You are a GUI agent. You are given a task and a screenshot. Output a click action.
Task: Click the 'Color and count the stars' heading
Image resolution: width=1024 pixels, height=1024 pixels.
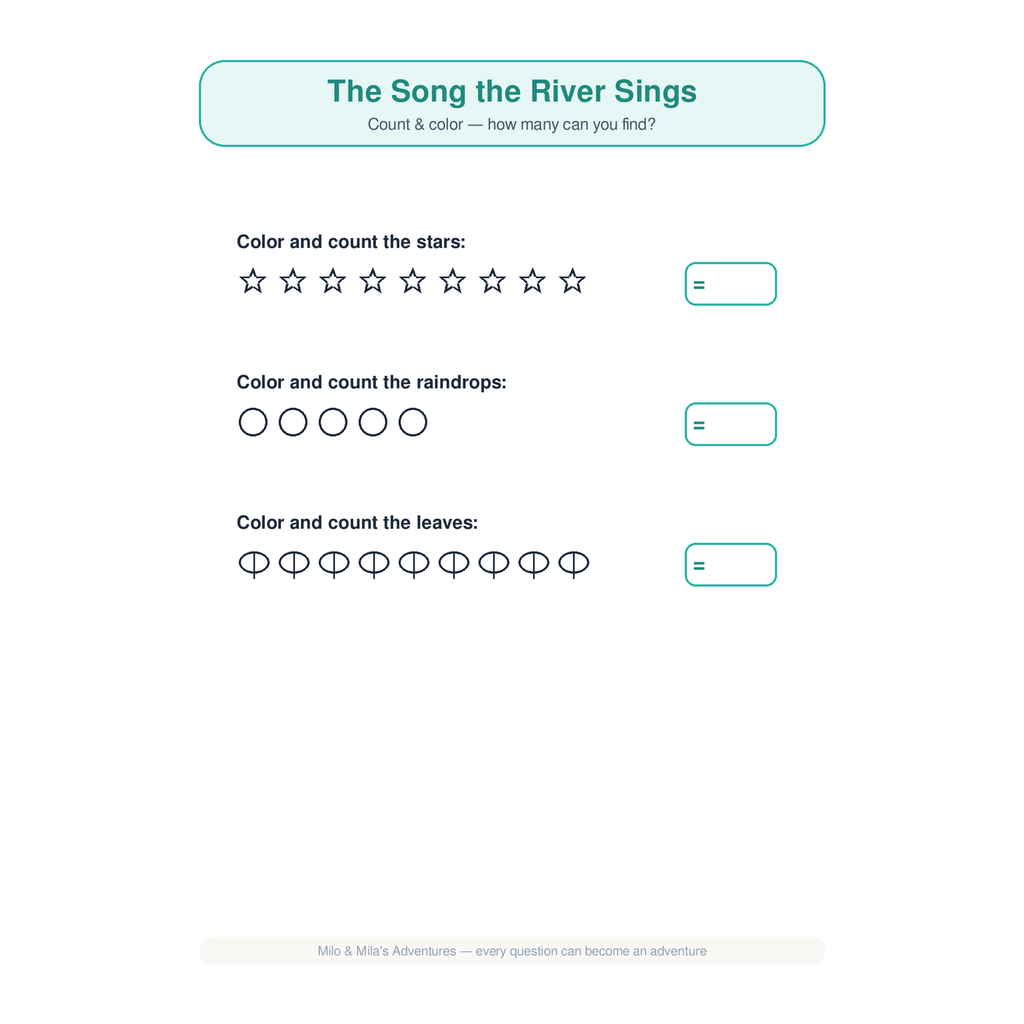(351, 242)
